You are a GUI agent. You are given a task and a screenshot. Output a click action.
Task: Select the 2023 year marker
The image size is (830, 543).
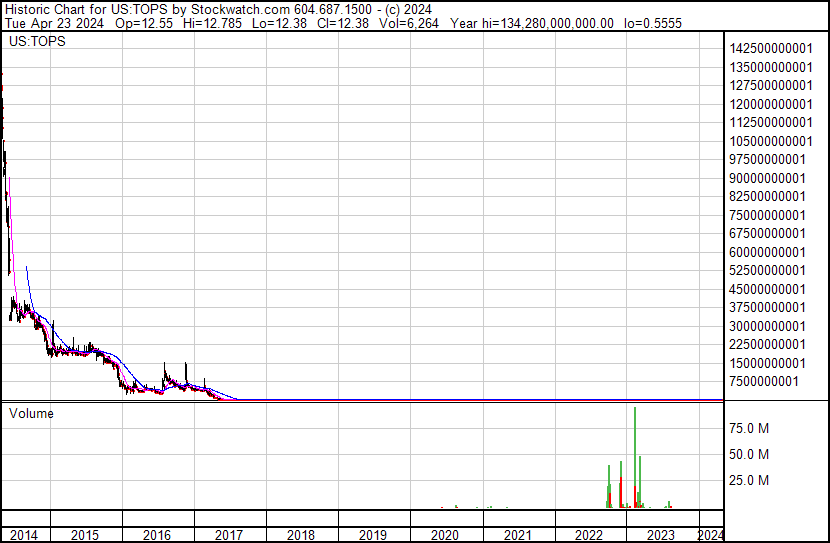[661, 535]
